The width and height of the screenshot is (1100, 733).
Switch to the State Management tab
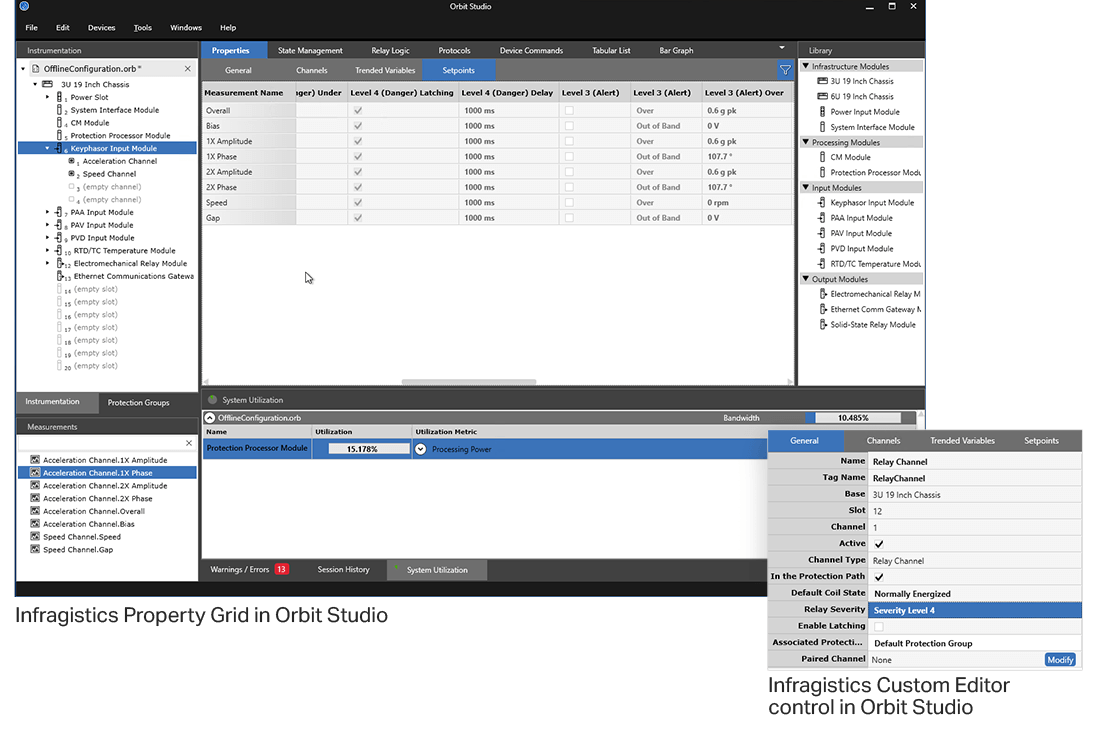point(310,51)
